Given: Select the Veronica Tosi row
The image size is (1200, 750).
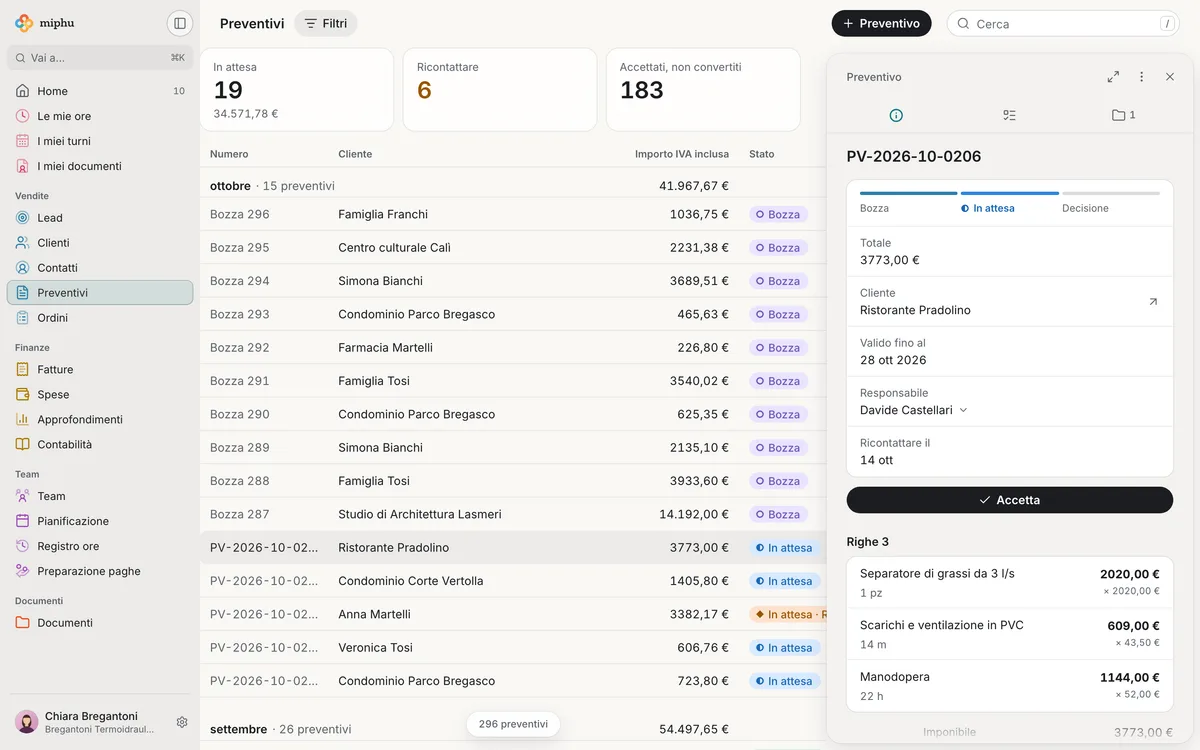Looking at the screenshot, I should (513, 648).
